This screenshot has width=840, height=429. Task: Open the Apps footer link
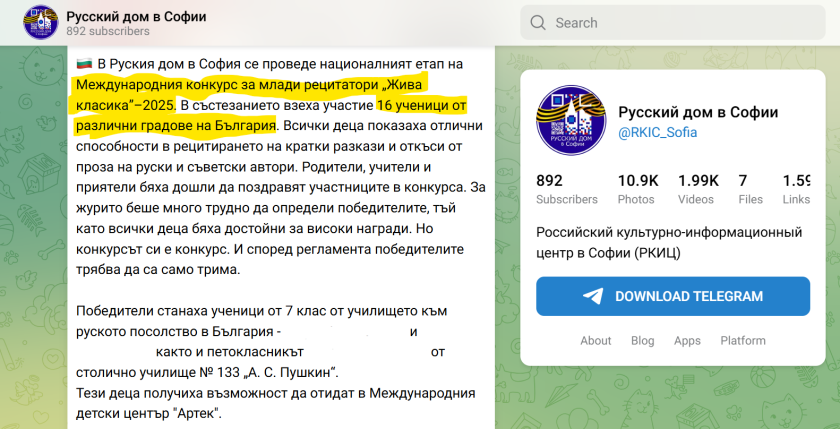[x=687, y=341]
